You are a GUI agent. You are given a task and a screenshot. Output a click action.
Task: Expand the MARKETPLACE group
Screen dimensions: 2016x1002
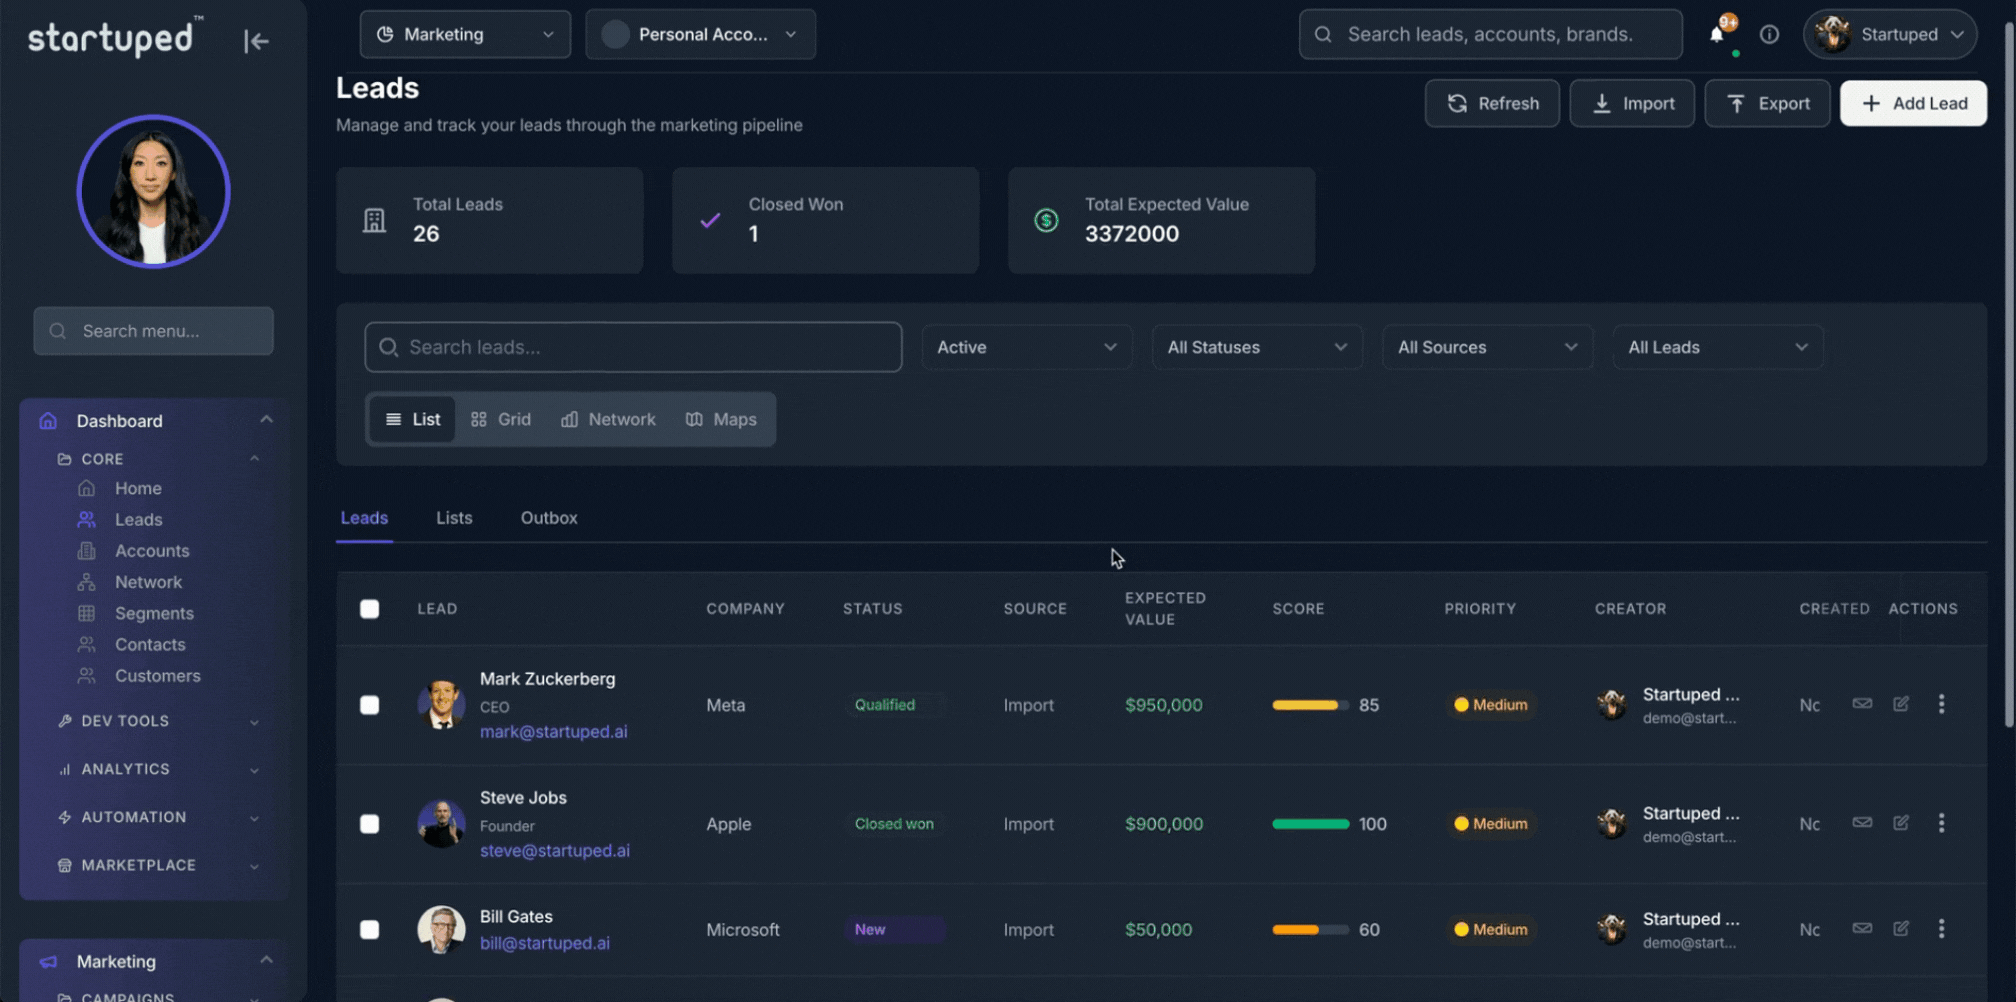[254, 866]
